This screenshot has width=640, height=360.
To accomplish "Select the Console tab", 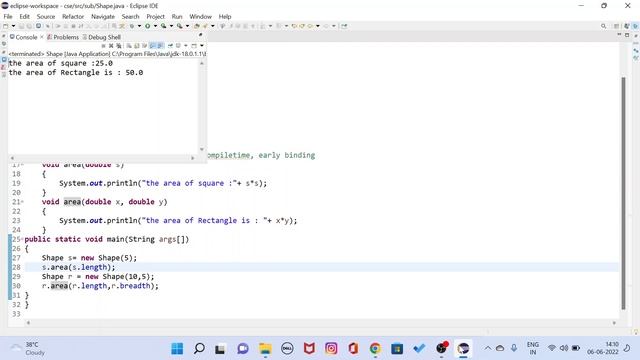I will (x=23, y=37).
